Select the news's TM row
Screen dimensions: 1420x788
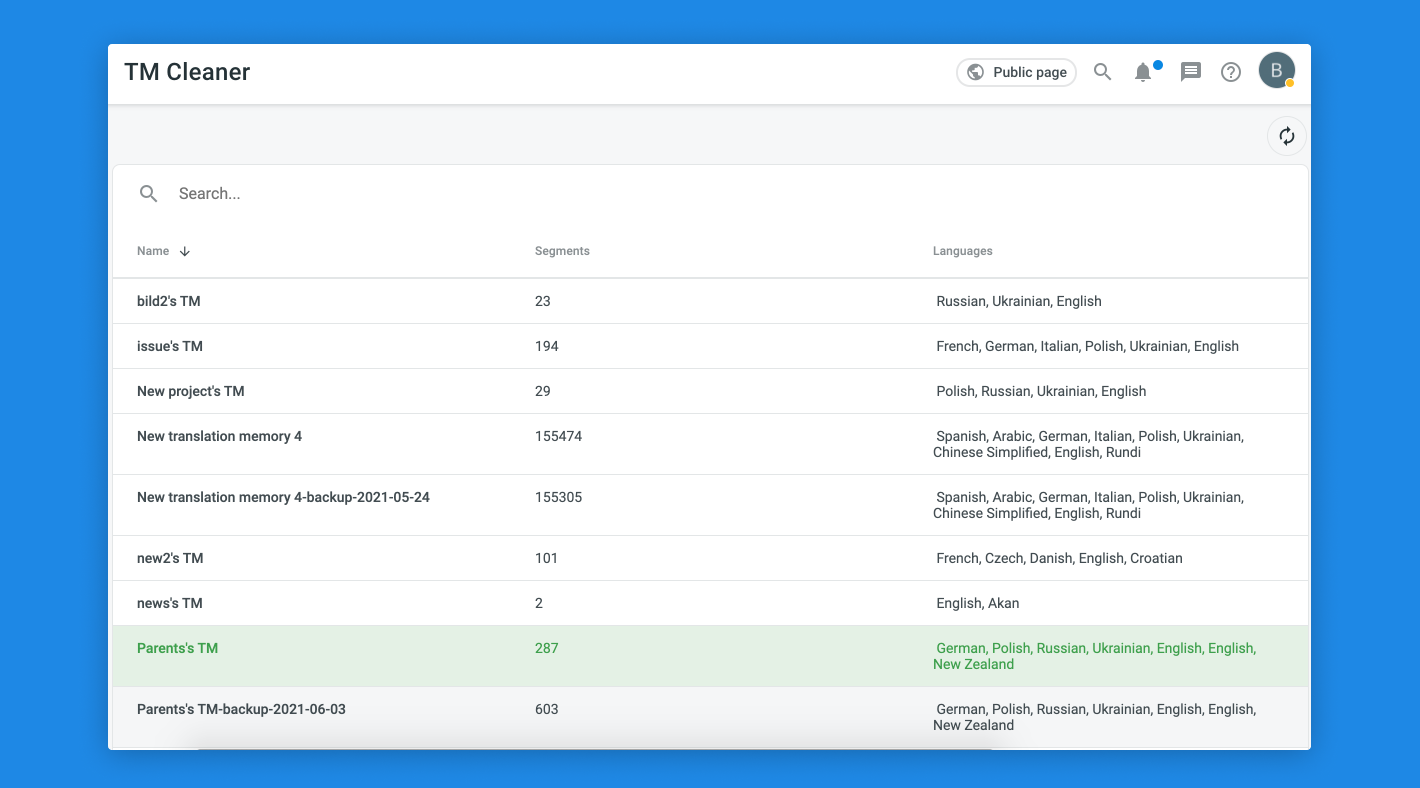pyautogui.click(x=710, y=603)
